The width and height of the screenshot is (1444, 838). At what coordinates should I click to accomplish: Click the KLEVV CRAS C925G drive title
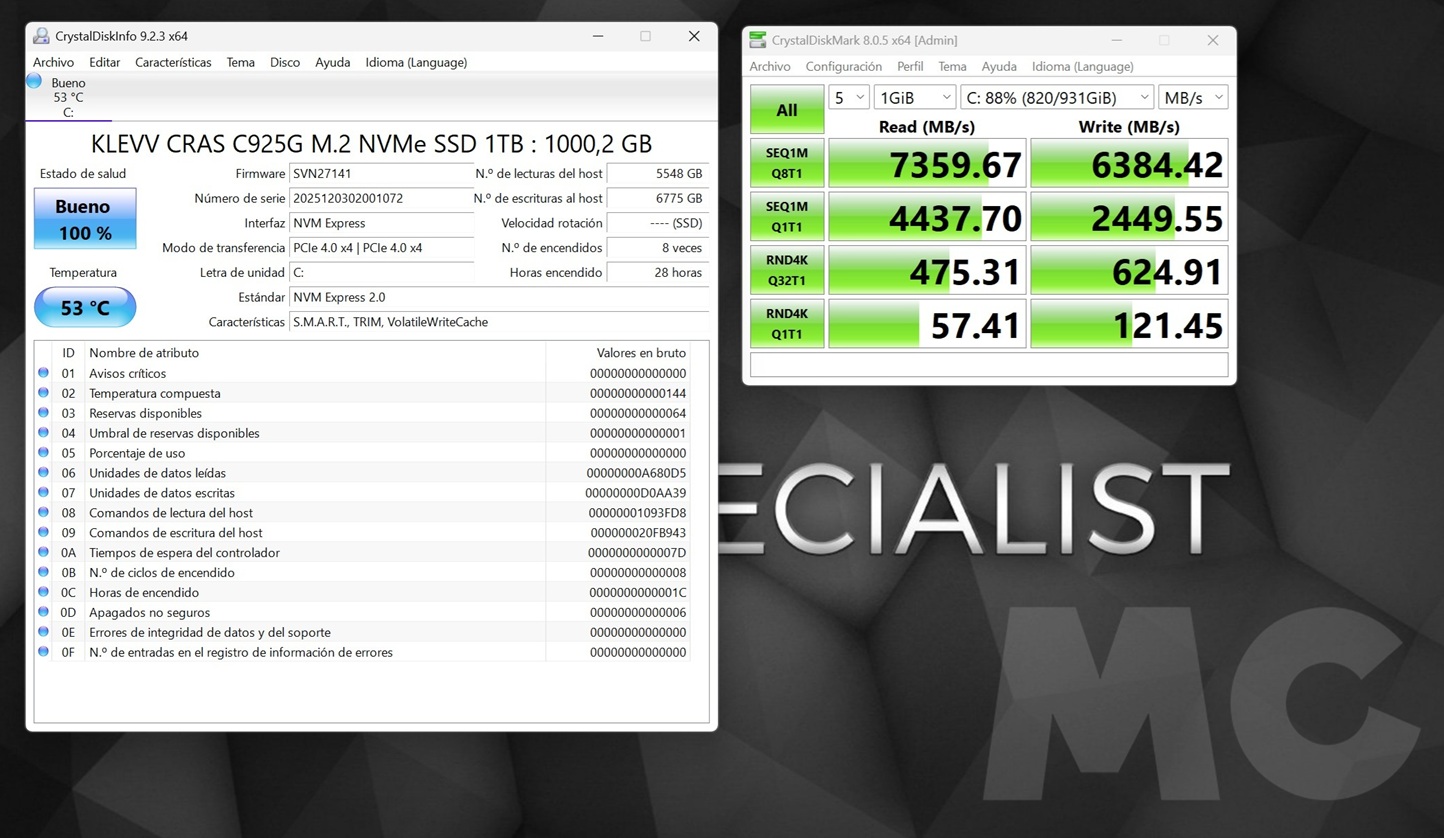click(371, 143)
